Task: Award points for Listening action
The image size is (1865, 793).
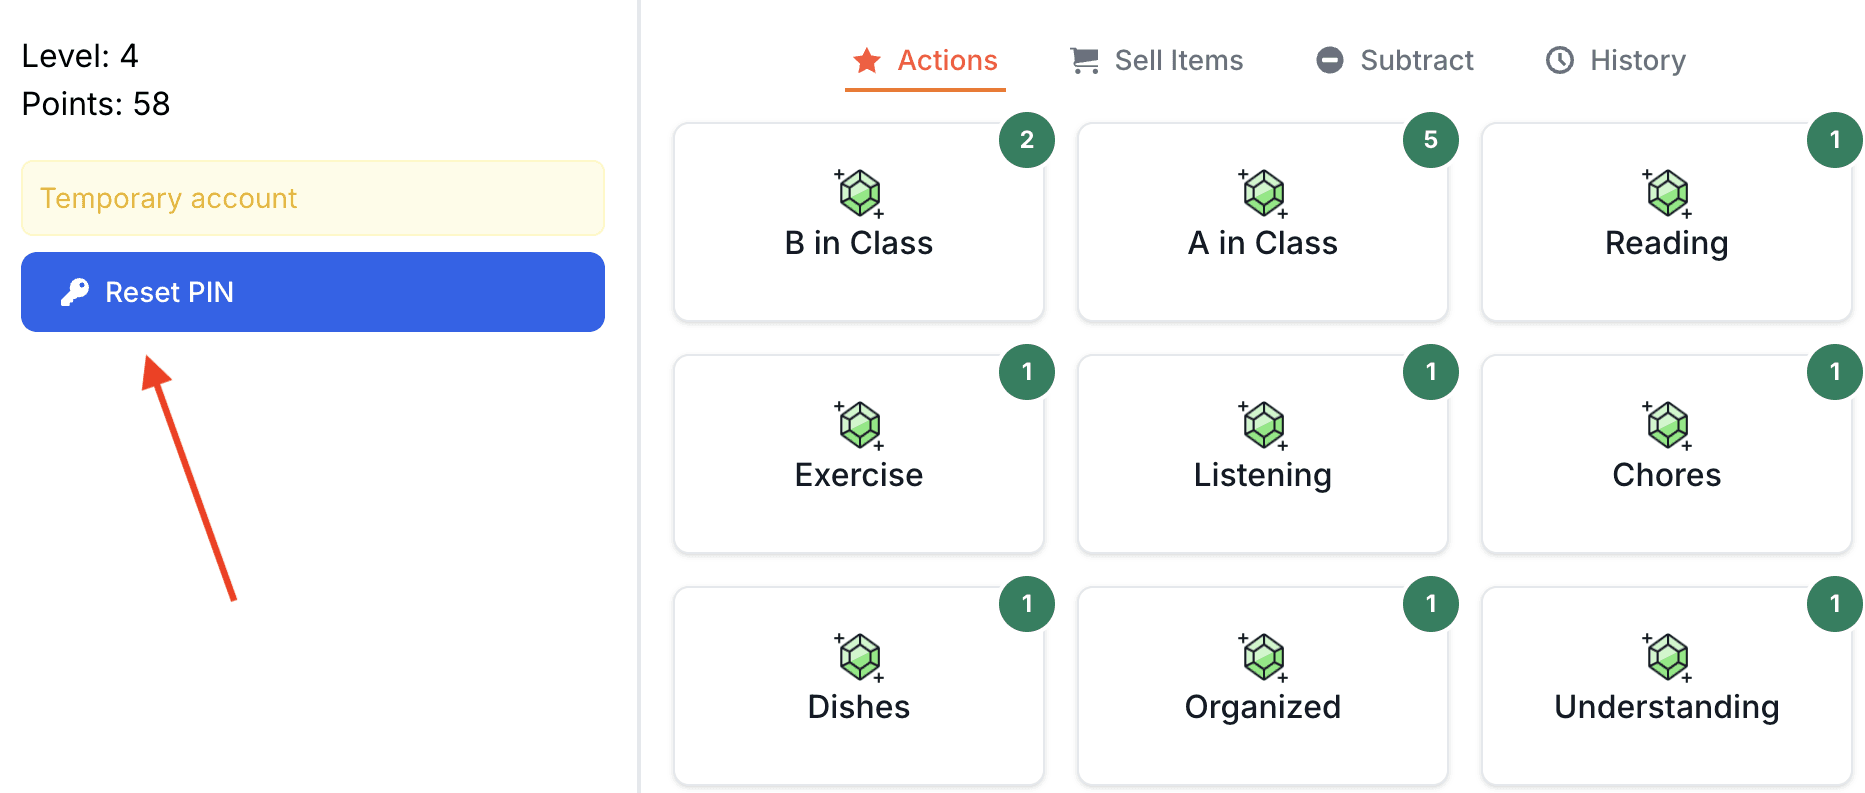Action: (x=1263, y=454)
